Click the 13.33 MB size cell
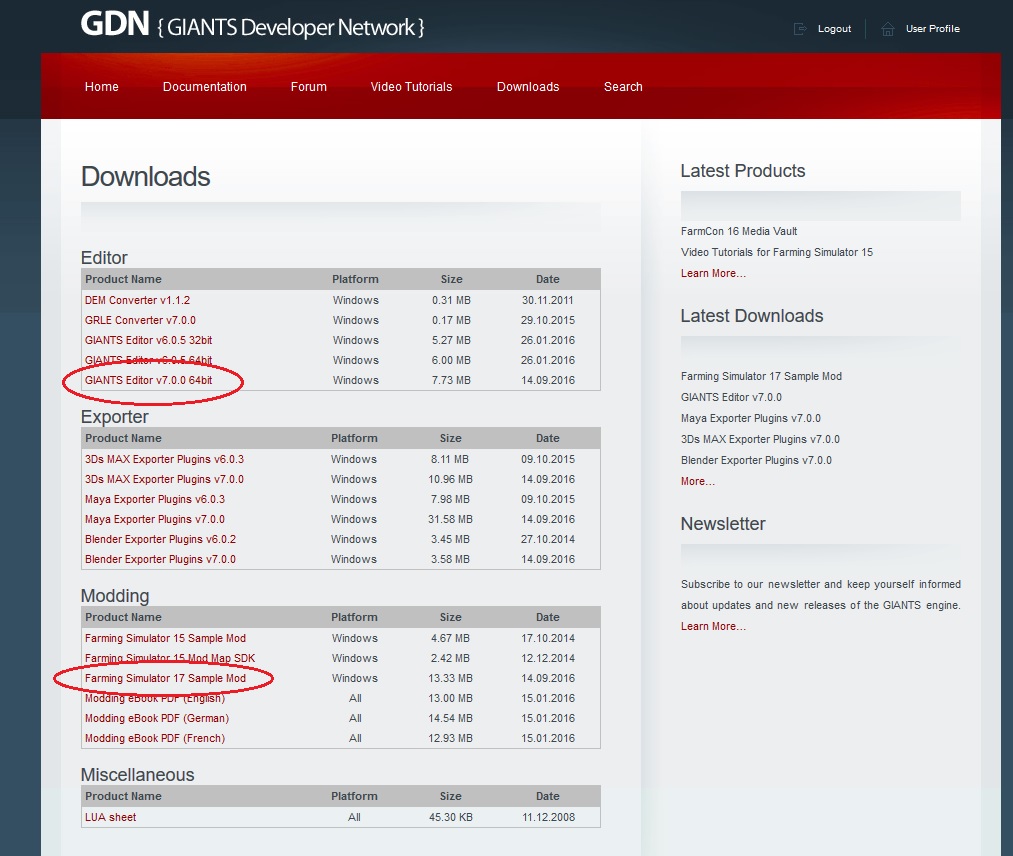1013x856 pixels. 450,678
